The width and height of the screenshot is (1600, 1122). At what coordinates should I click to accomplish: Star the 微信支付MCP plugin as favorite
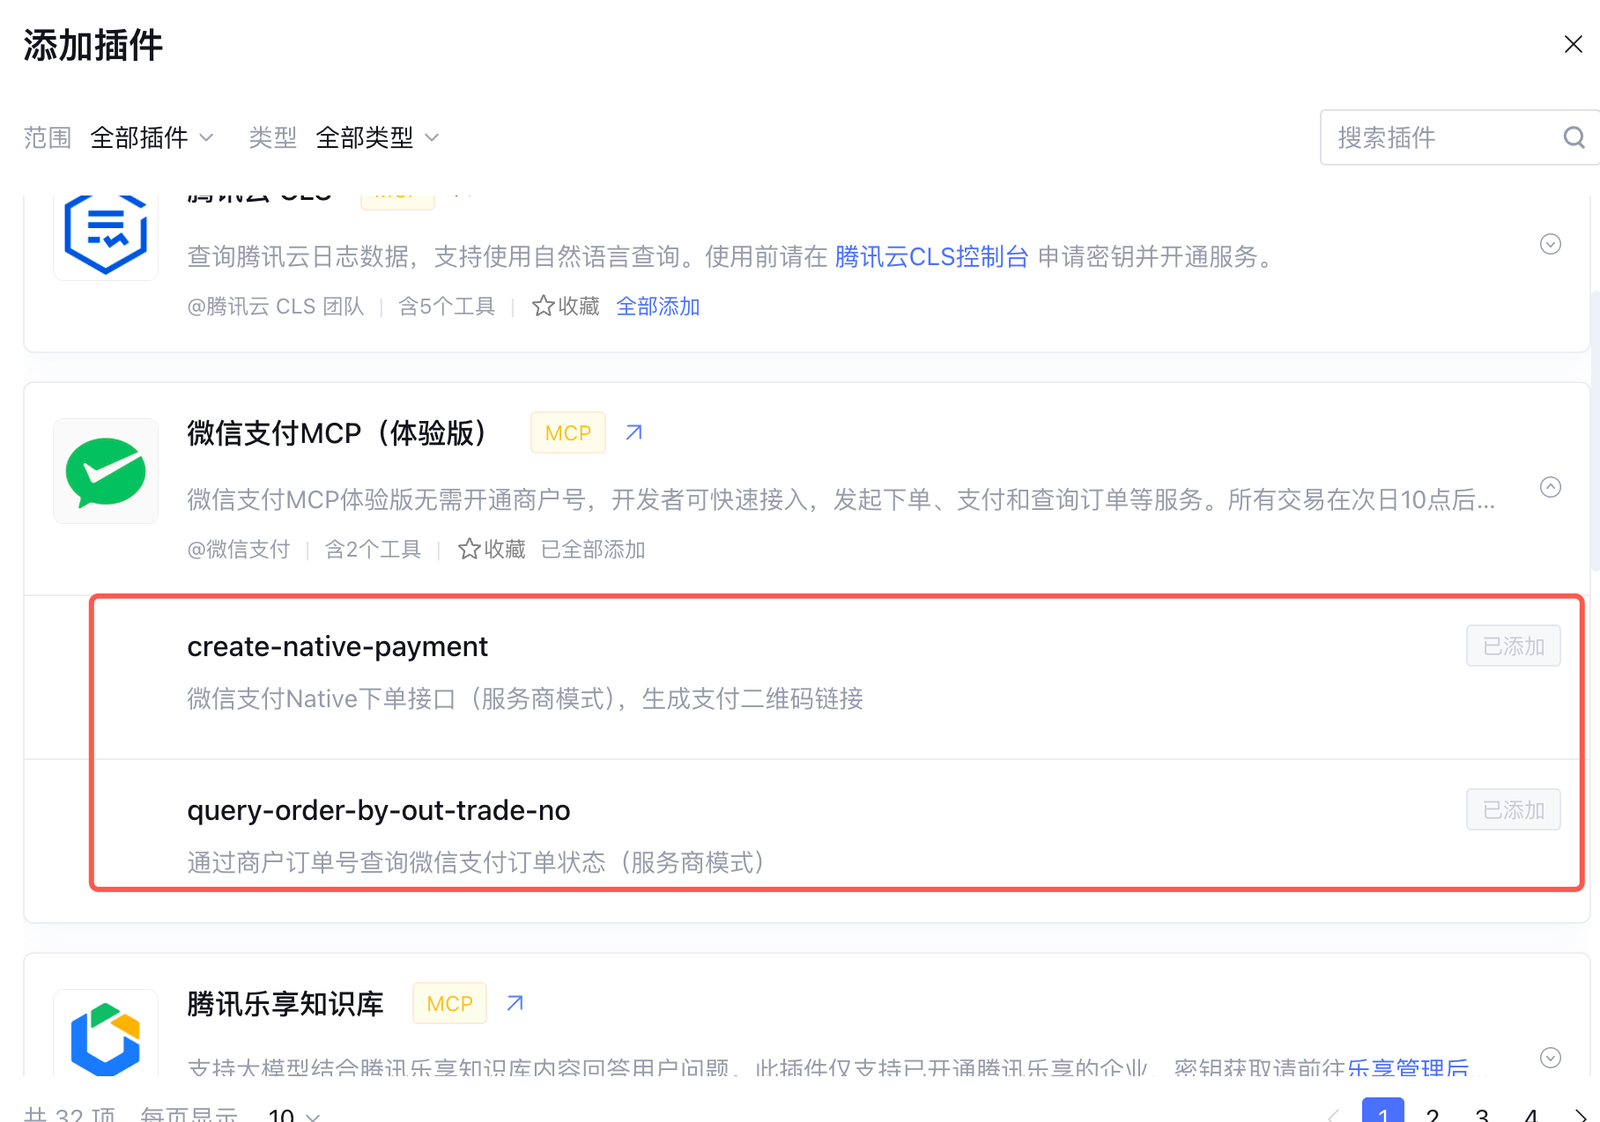click(470, 549)
